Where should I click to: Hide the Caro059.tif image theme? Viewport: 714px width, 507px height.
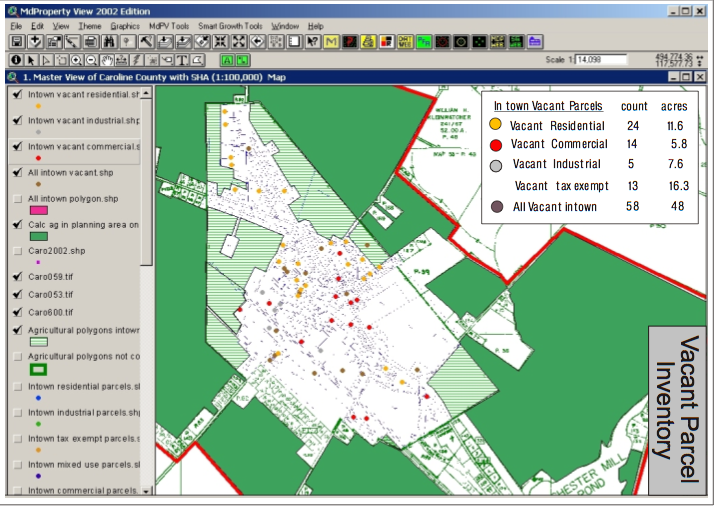pyautogui.click(x=17, y=277)
